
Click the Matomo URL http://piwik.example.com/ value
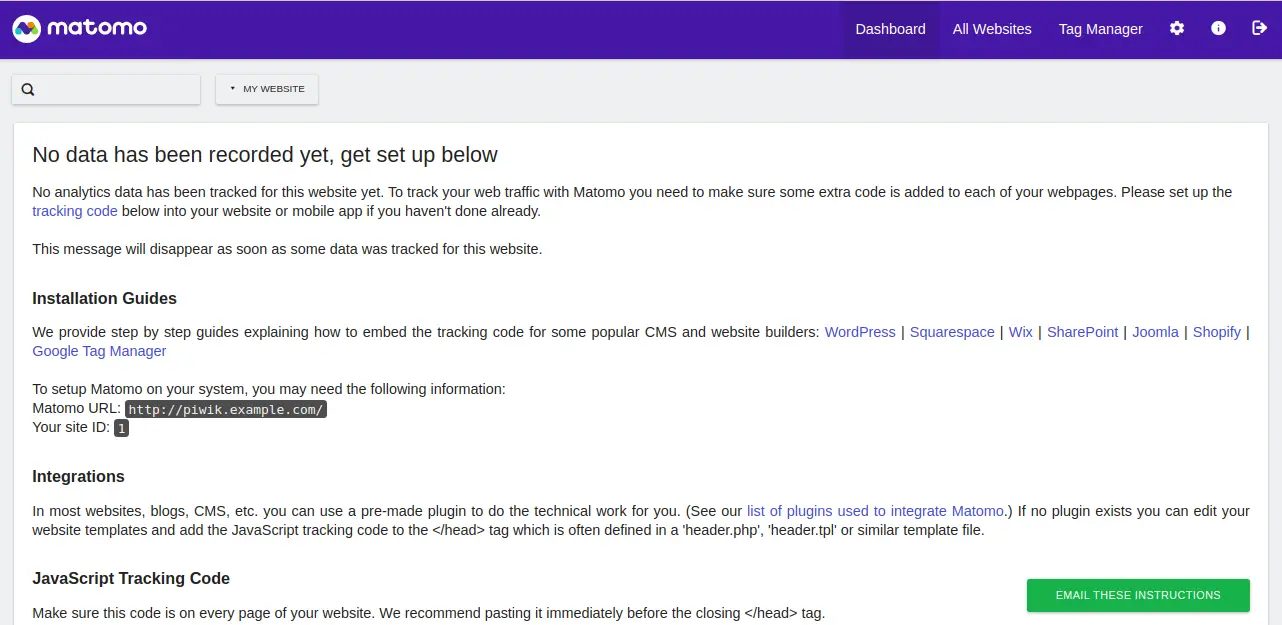point(227,409)
